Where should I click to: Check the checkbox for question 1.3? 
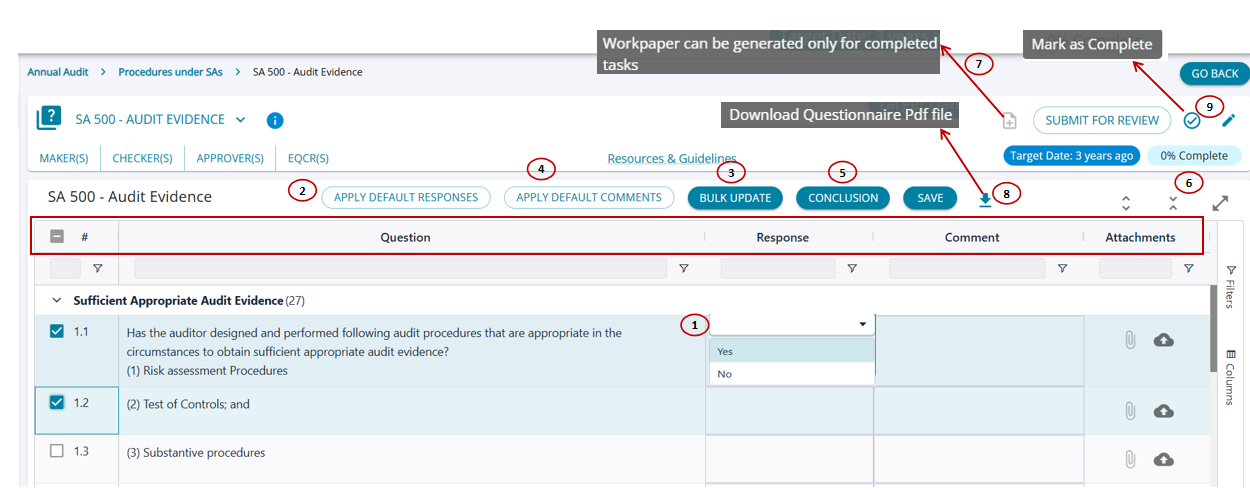click(57, 451)
